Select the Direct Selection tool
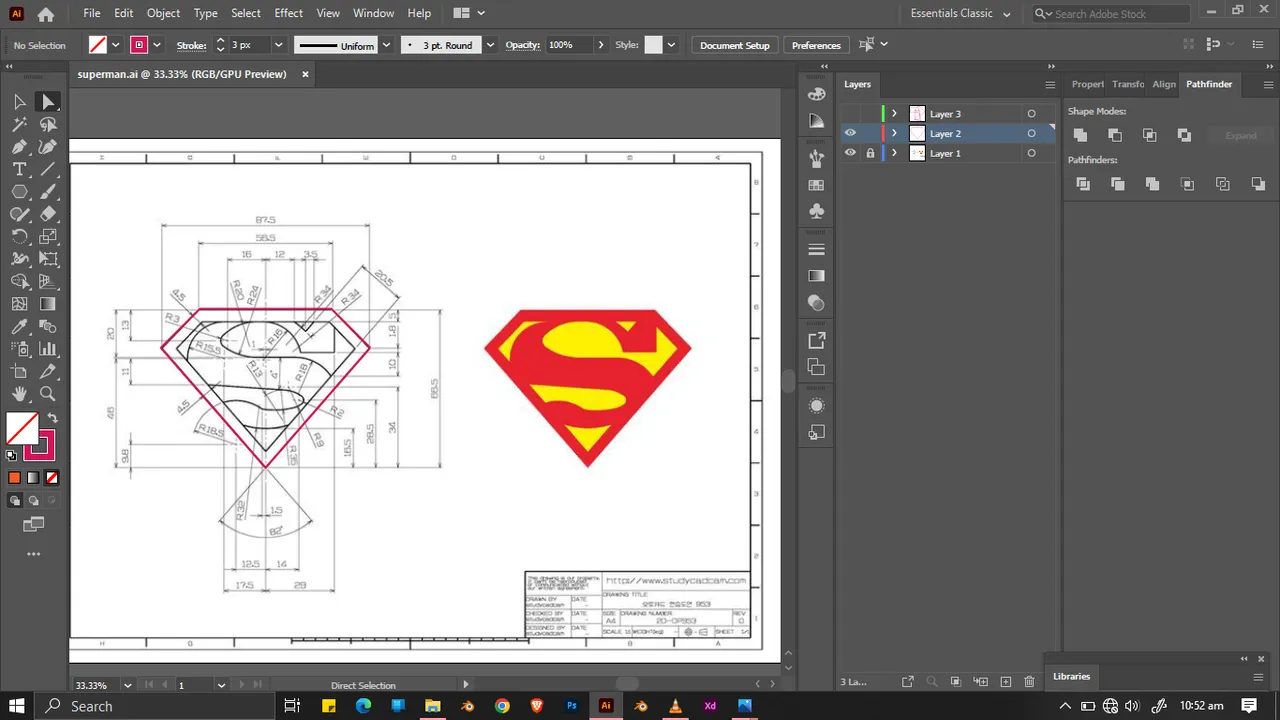The height and width of the screenshot is (720, 1280). [x=48, y=102]
